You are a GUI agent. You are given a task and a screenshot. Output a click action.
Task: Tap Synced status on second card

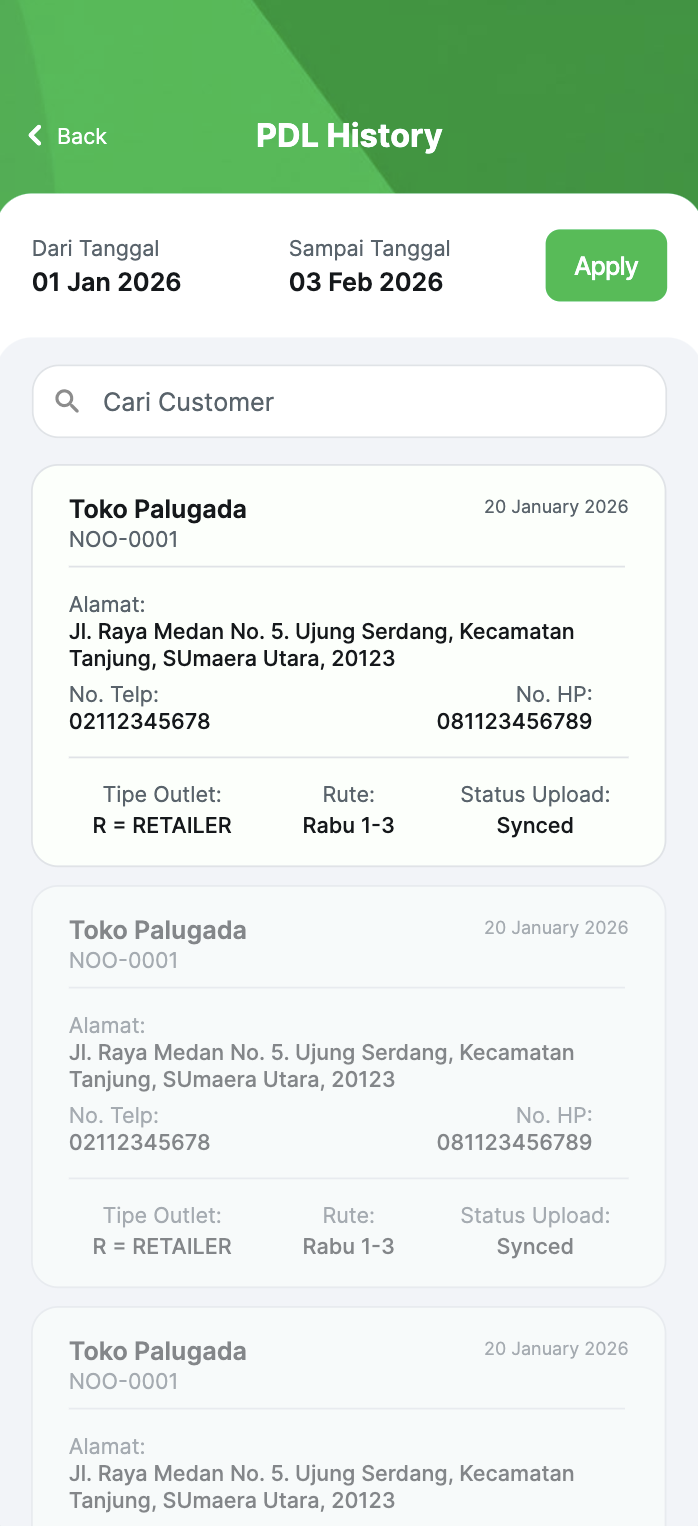coord(535,1247)
